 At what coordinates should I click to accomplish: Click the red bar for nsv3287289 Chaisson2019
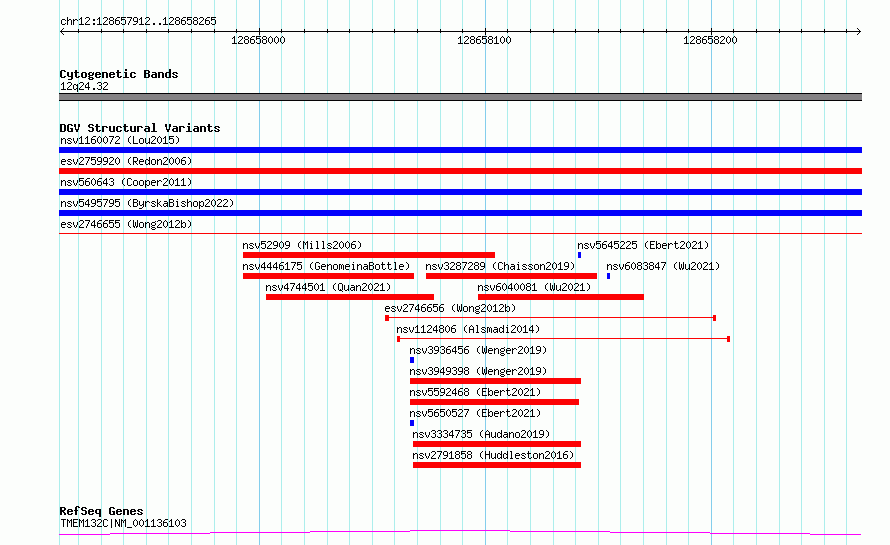pyautogui.click(x=511, y=276)
